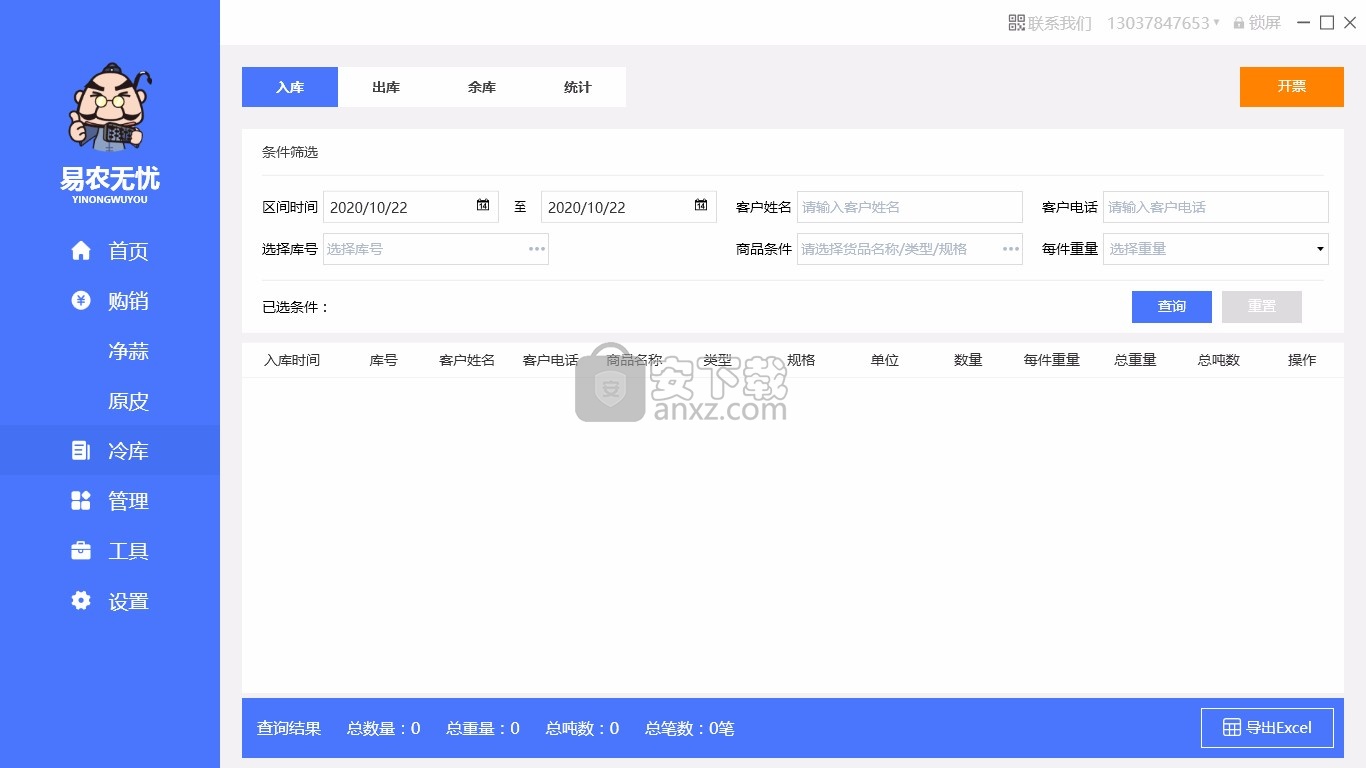The height and width of the screenshot is (768, 1366).
Task: Click the QR code 联系我们 icon
Action: point(1016,22)
